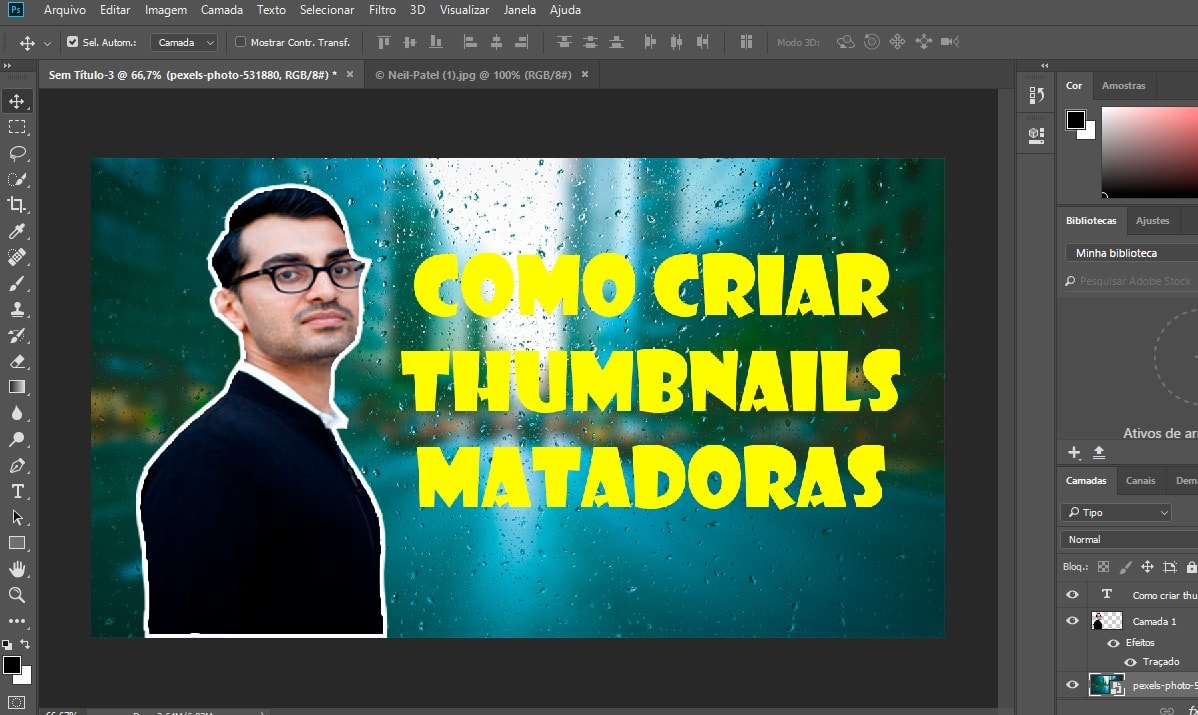Toggle Quick Mask mode at toolbar bottom
Viewport: 1198px width, 715px height.
coord(17,702)
